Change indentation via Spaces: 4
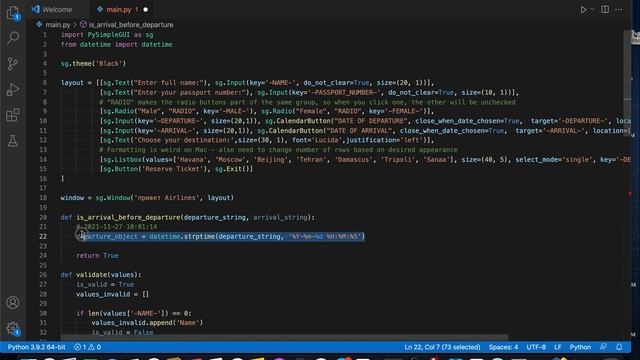The width and height of the screenshot is (640, 360). click(503, 347)
